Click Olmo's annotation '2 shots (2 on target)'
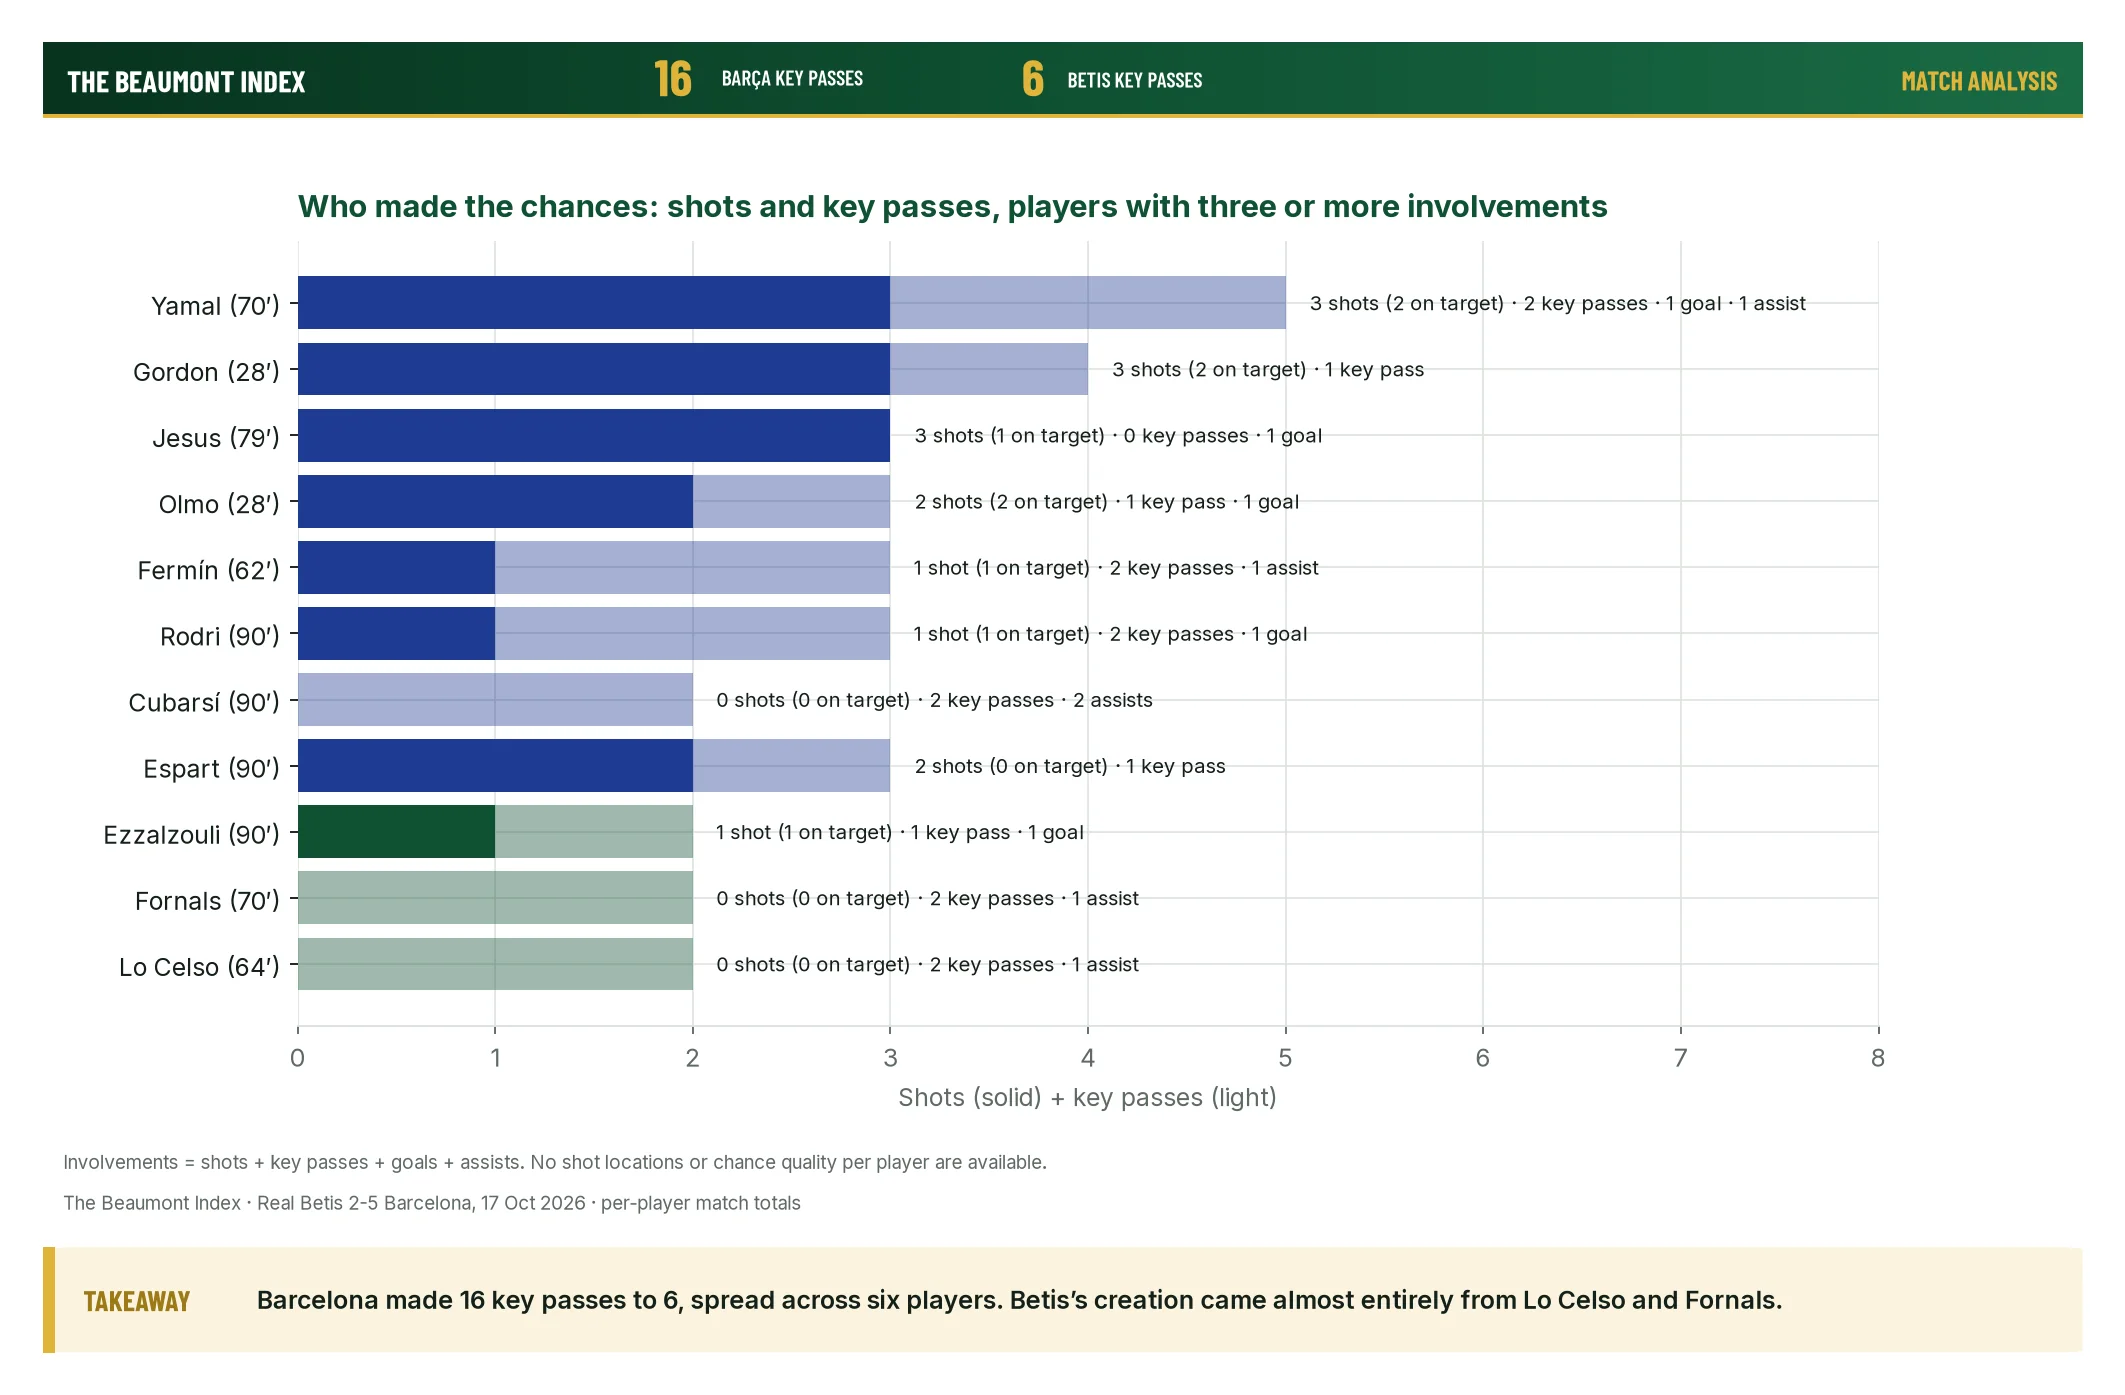The height and width of the screenshot is (1395, 2125). coord(1011,501)
